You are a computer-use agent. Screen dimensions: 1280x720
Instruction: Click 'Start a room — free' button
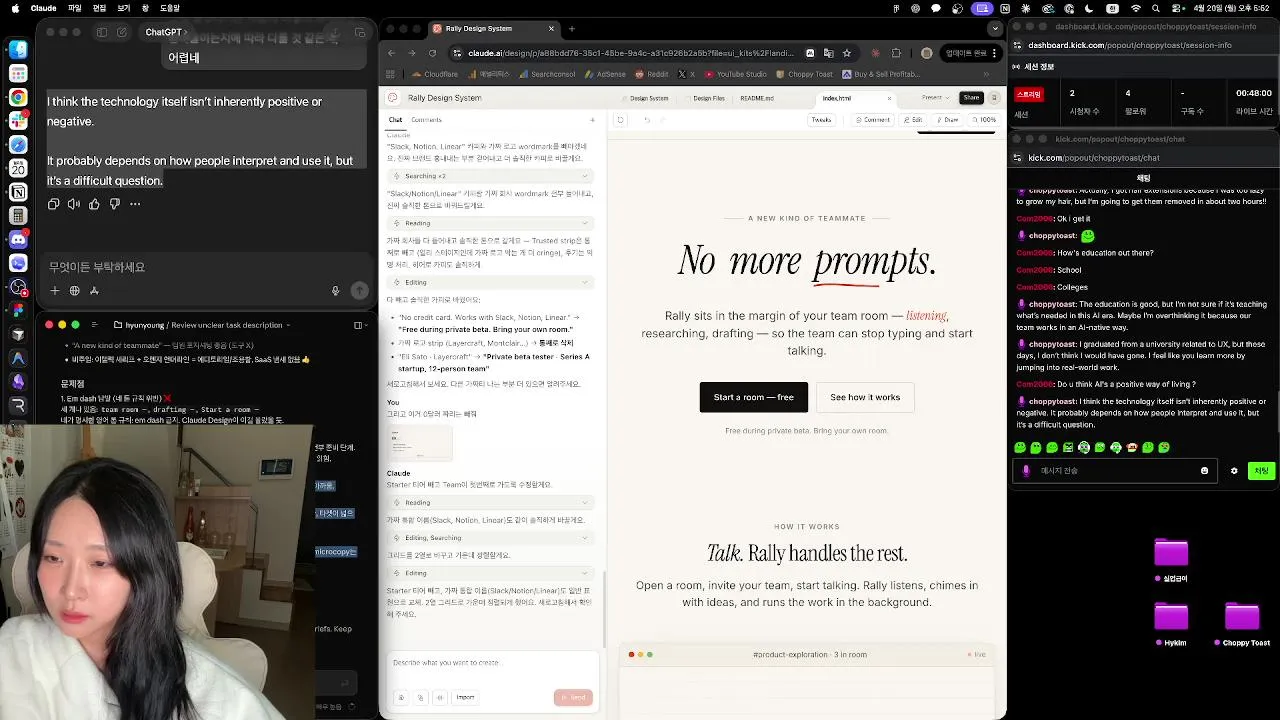(x=753, y=397)
